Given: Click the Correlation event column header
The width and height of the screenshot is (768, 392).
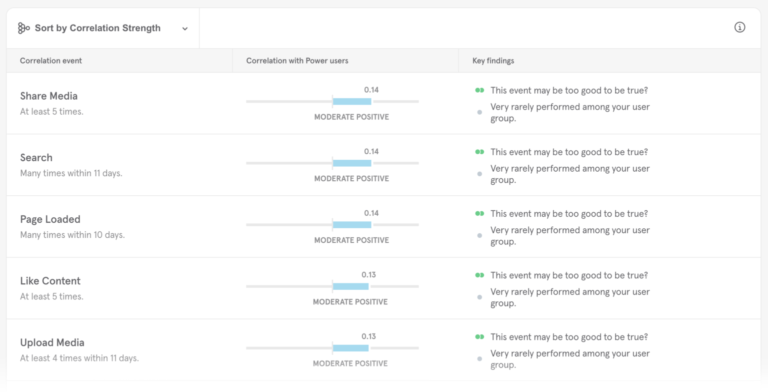Looking at the screenshot, I should click(51, 61).
